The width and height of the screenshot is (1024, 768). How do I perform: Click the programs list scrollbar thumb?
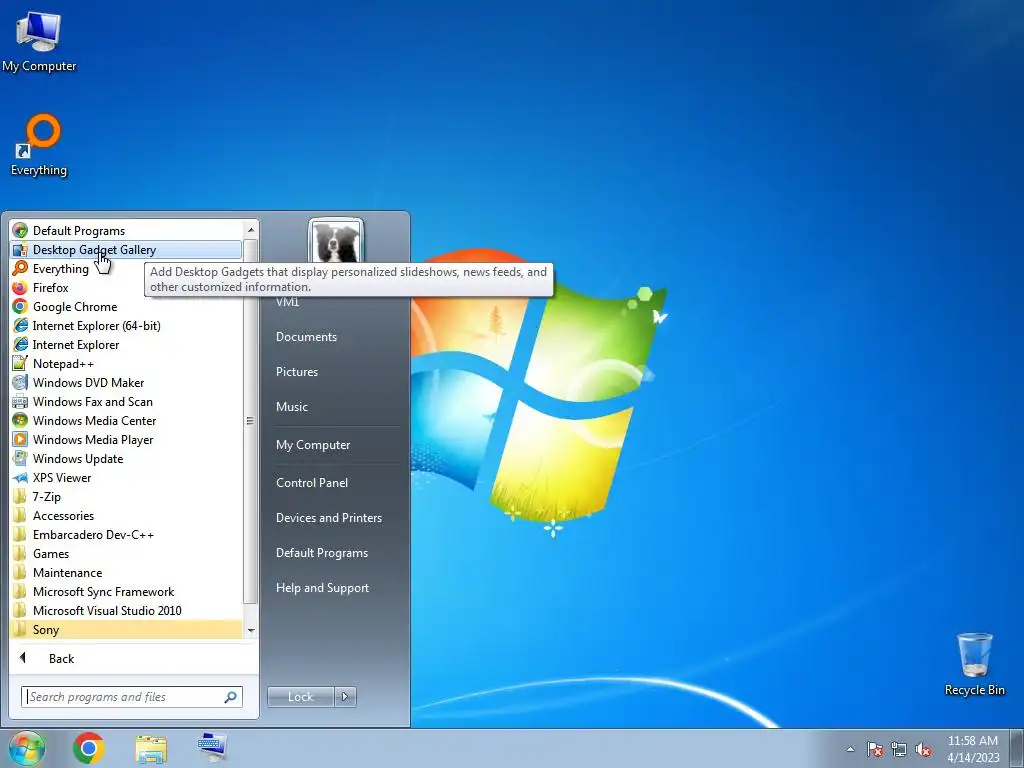tap(250, 421)
